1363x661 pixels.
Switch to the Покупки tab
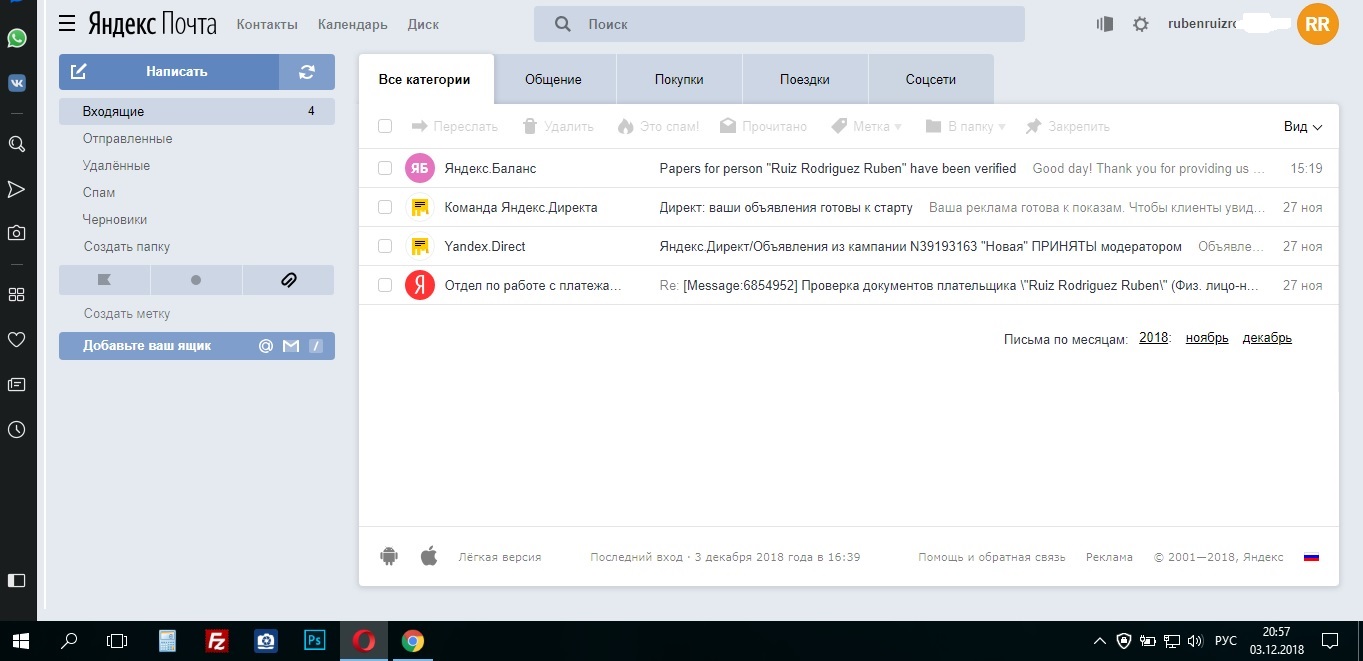[x=679, y=79]
